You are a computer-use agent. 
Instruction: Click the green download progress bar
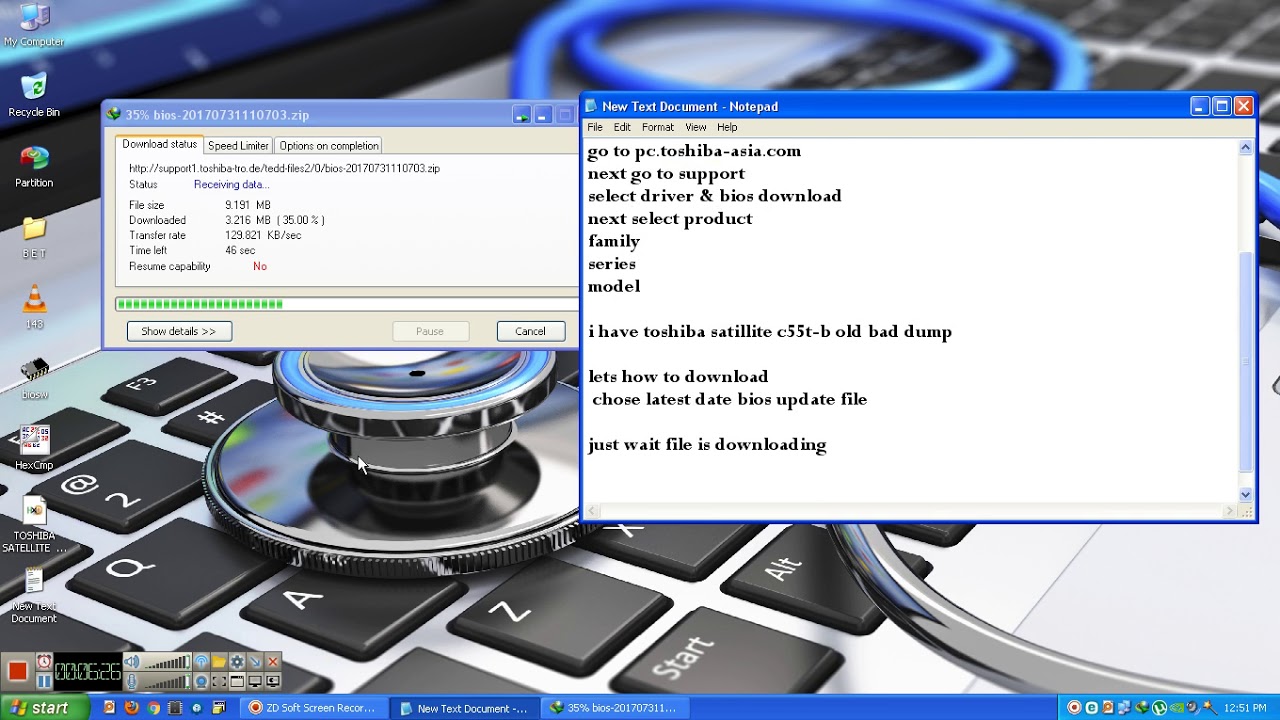point(347,304)
